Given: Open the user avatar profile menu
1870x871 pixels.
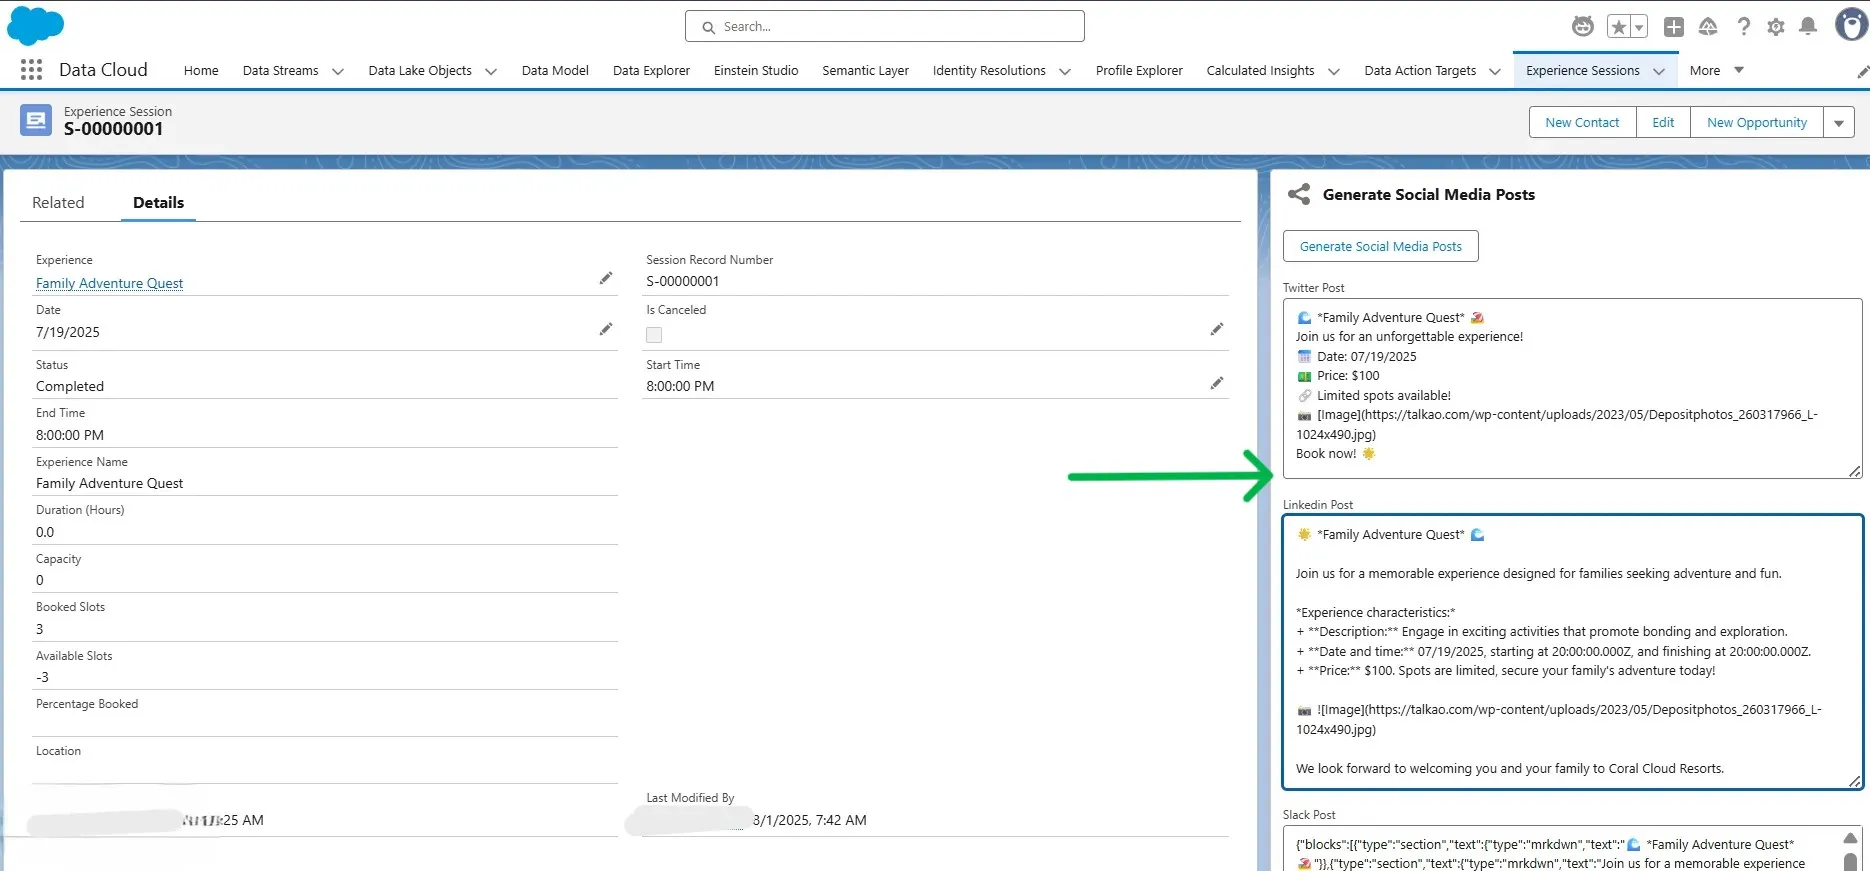Looking at the screenshot, I should coord(1850,25).
